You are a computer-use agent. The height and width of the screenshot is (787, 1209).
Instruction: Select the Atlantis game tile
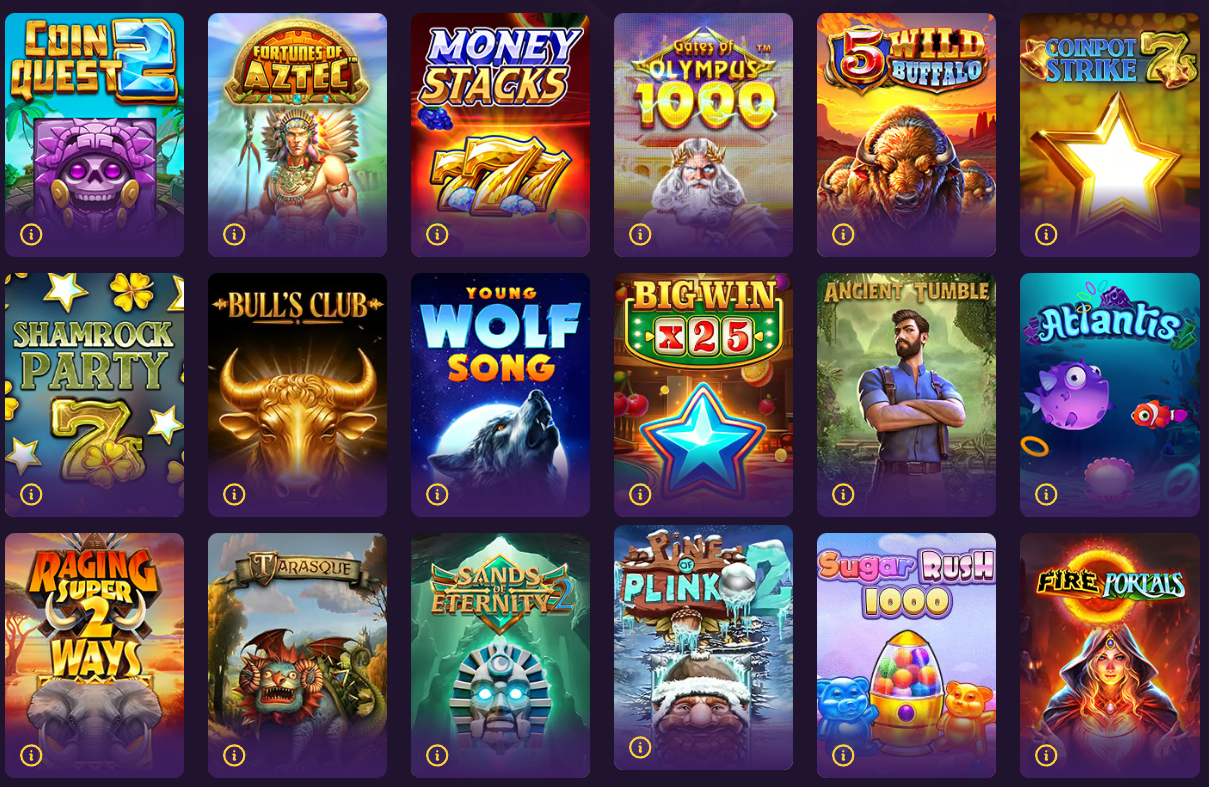click(x=1110, y=395)
